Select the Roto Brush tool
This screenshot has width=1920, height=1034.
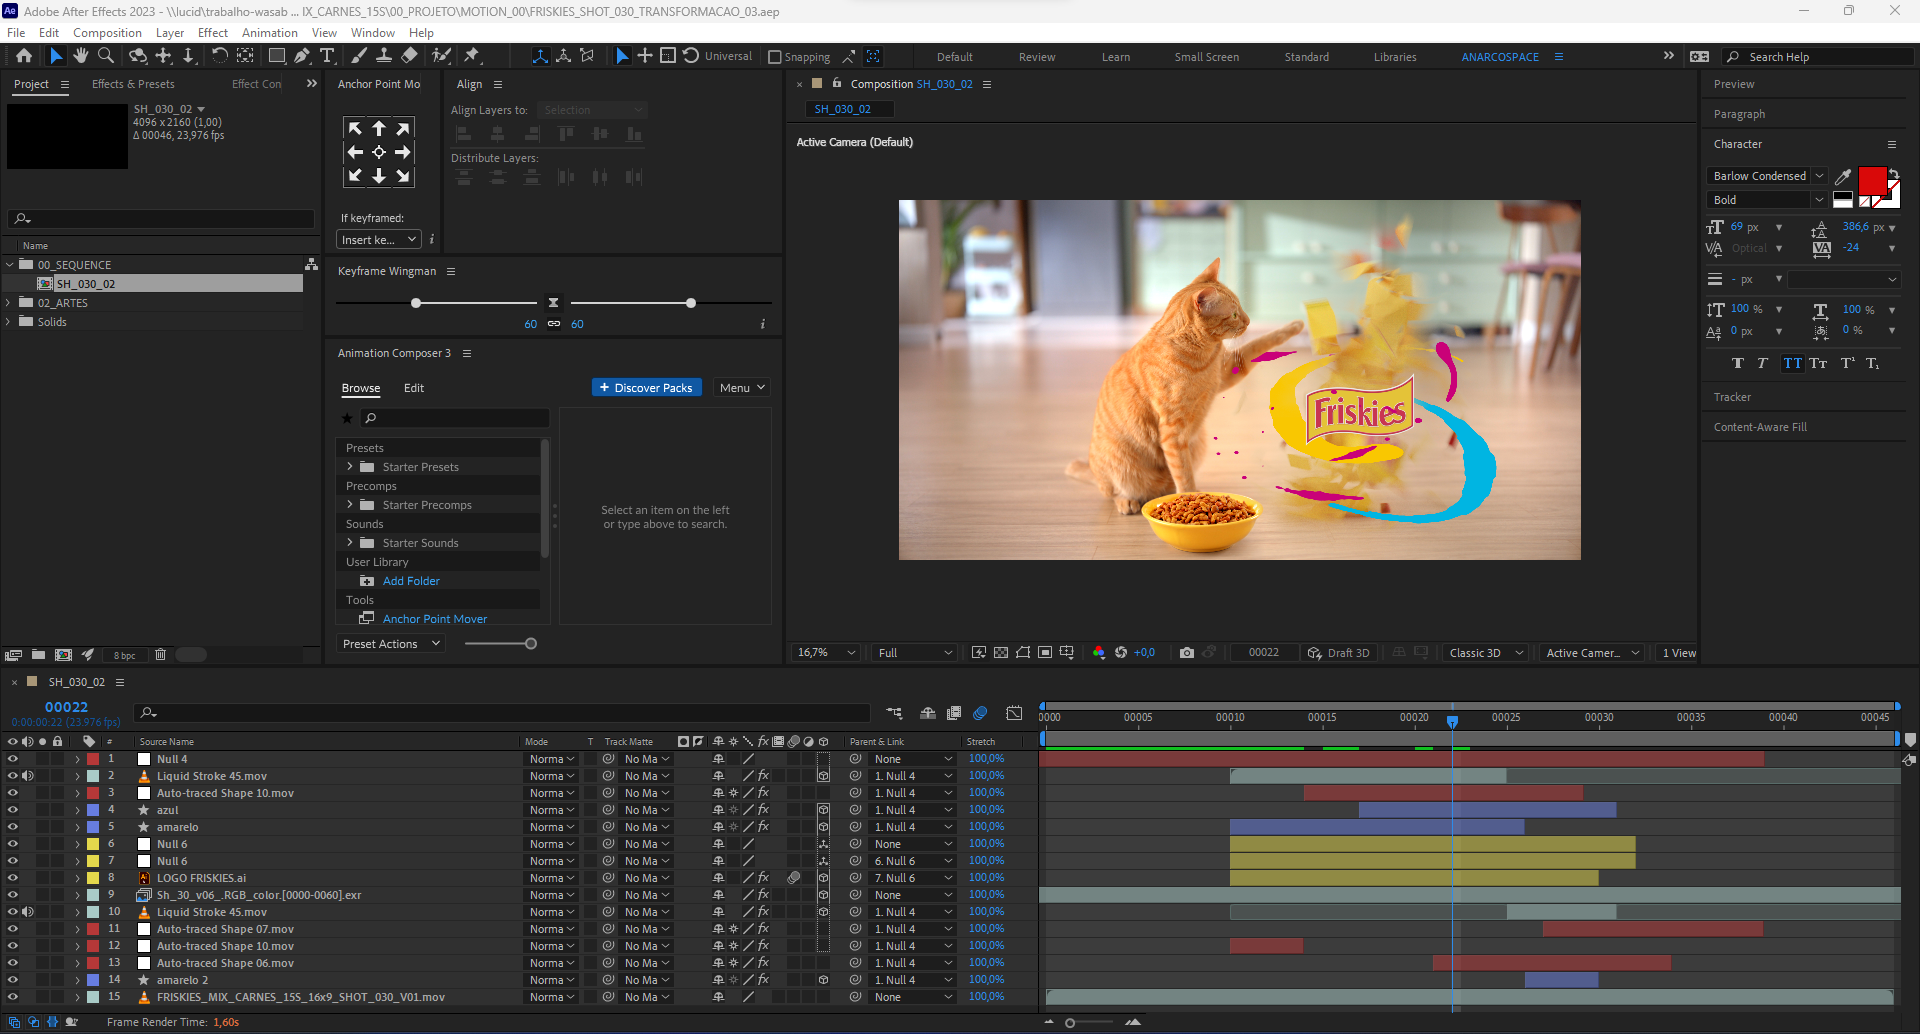click(x=441, y=56)
